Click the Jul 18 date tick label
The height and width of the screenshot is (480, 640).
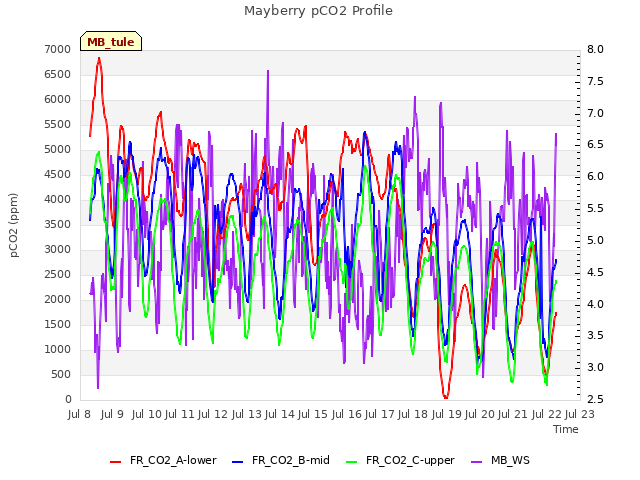tap(413, 414)
